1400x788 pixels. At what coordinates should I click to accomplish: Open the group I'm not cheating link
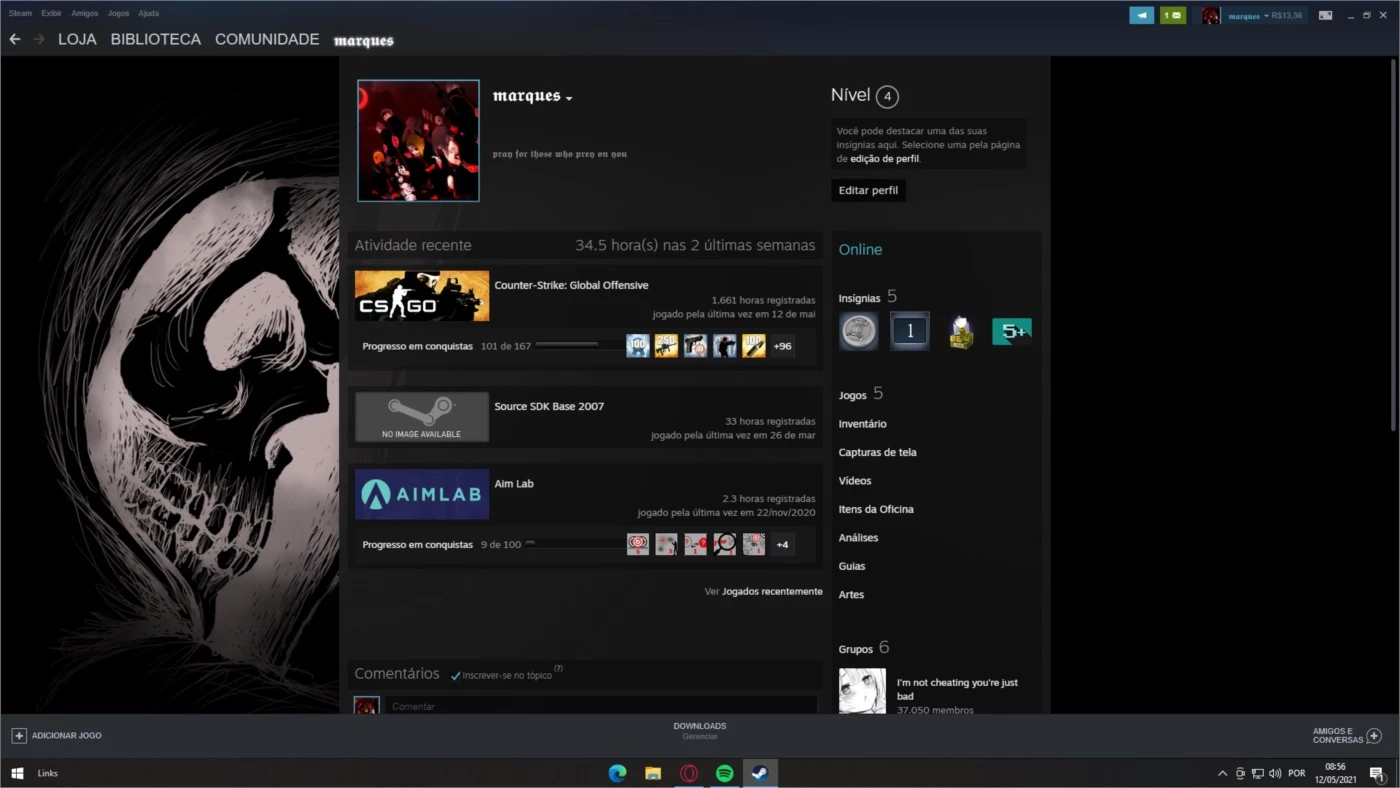tap(957, 689)
